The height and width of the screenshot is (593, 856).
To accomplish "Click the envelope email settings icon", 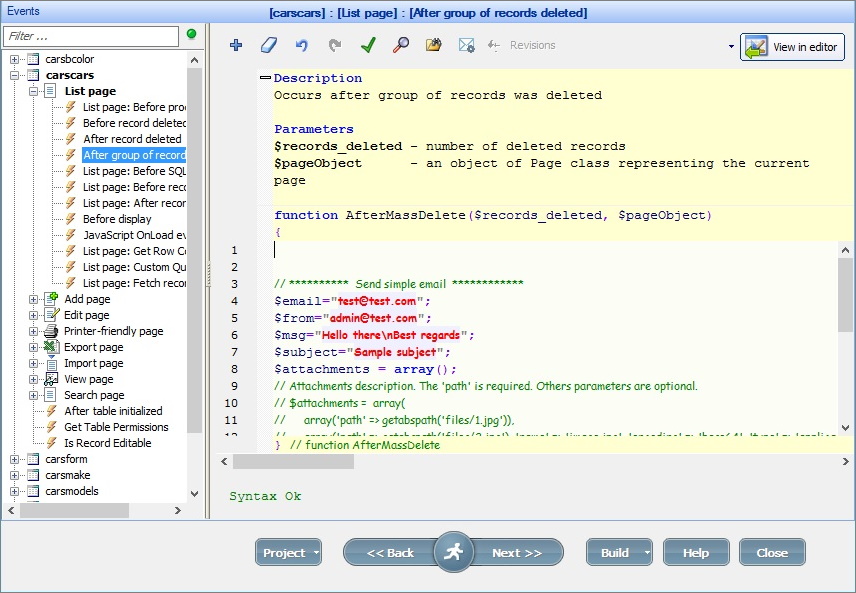I will (x=466, y=45).
